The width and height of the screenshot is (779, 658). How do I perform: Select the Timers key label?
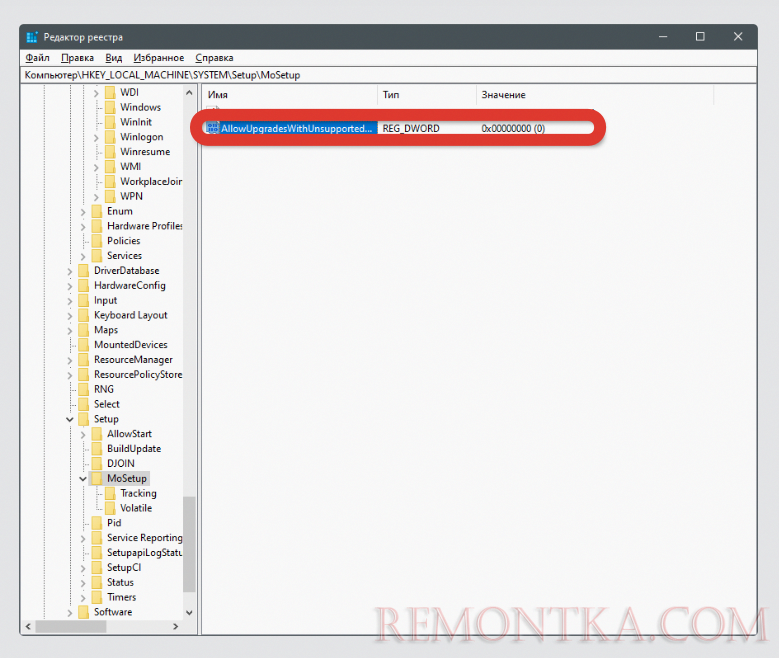click(x=121, y=597)
